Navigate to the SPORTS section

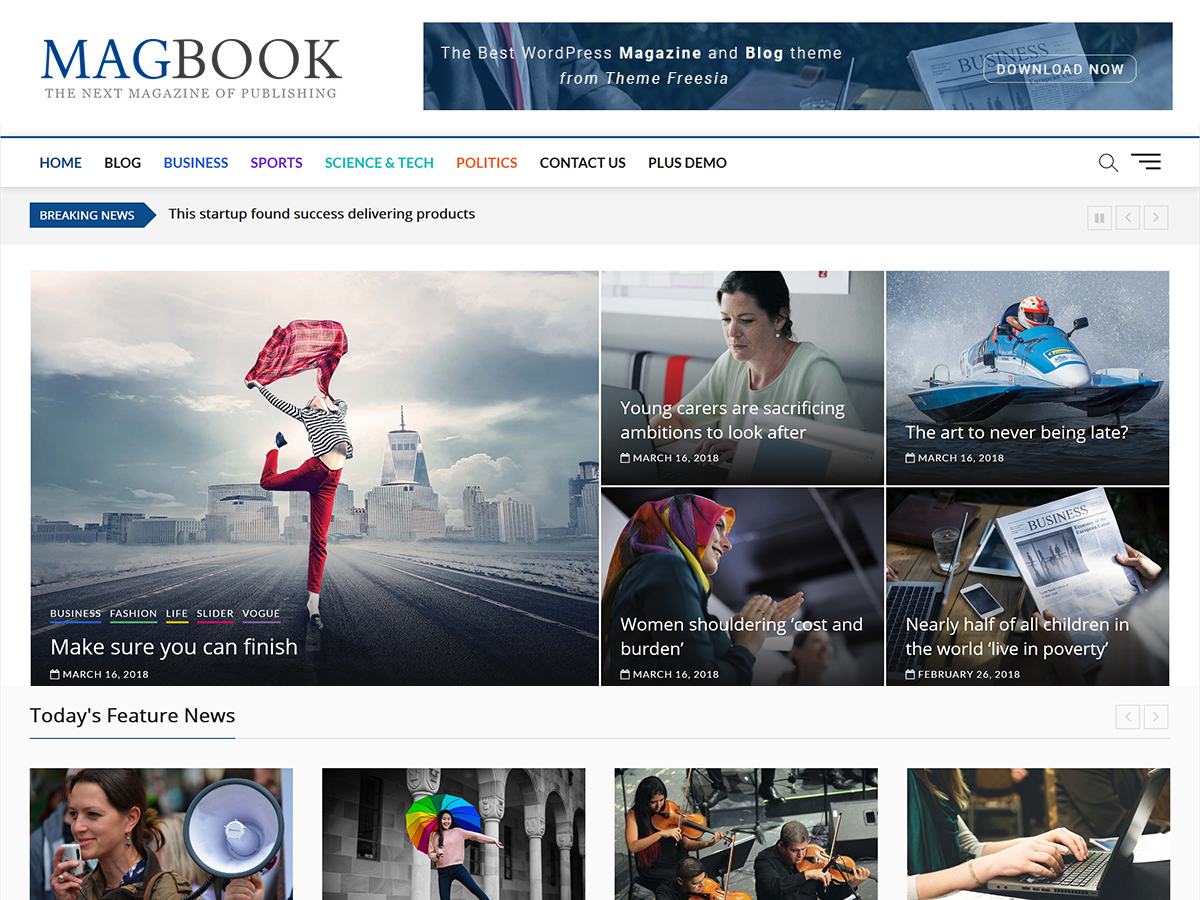pos(276,162)
